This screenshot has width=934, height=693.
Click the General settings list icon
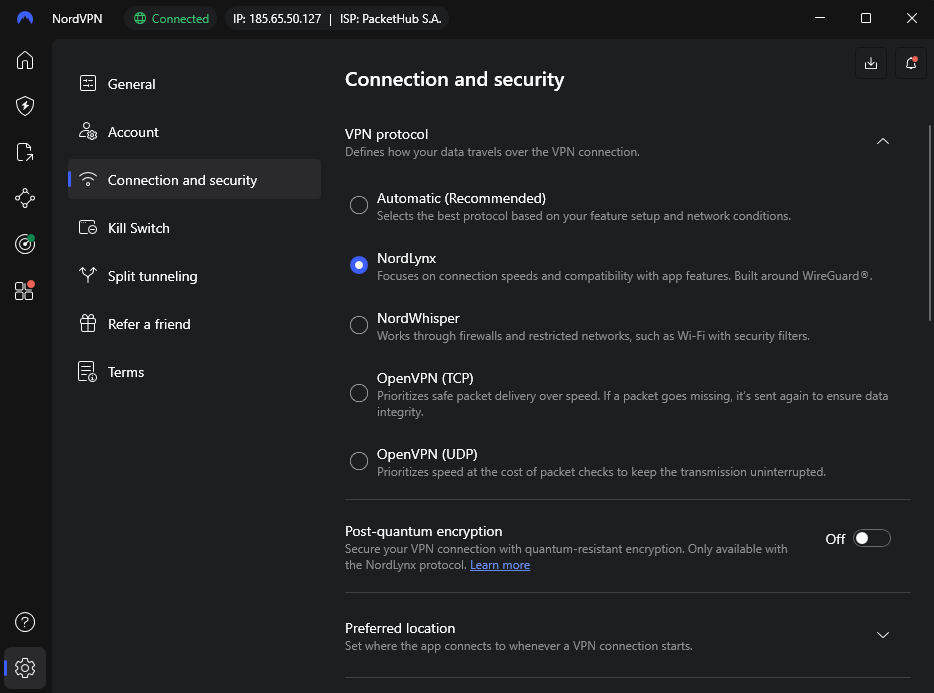click(88, 83)
